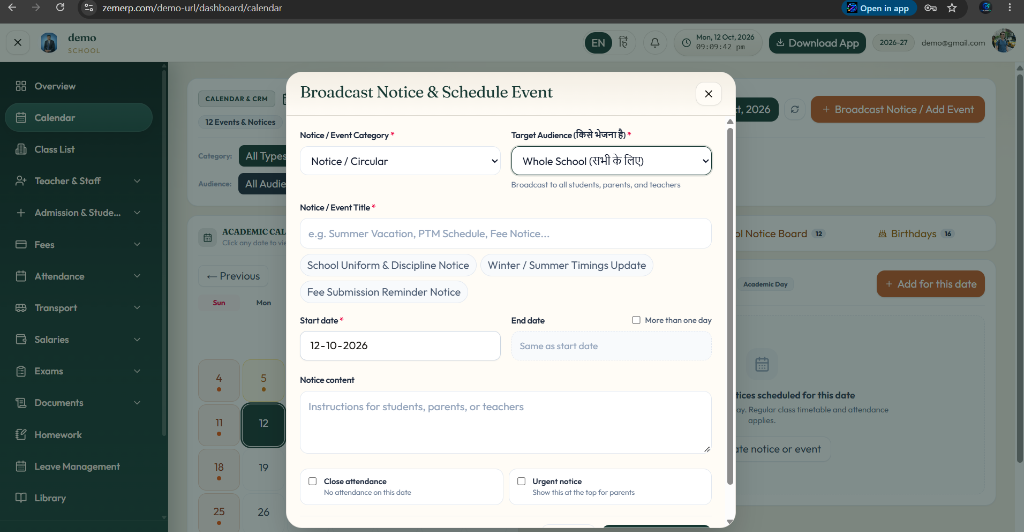1024x532 pixels.
Task: Expand the Attendance menu
Action: [x=78, y=276]
